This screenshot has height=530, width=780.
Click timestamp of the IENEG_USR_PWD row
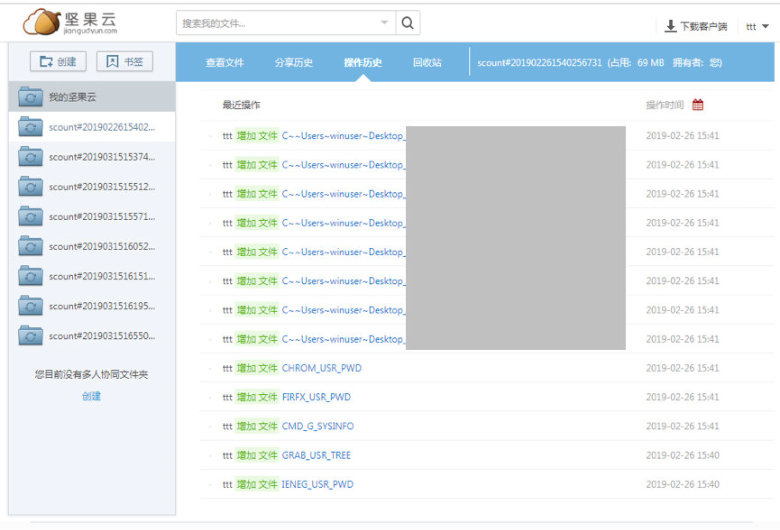point(682,485)
